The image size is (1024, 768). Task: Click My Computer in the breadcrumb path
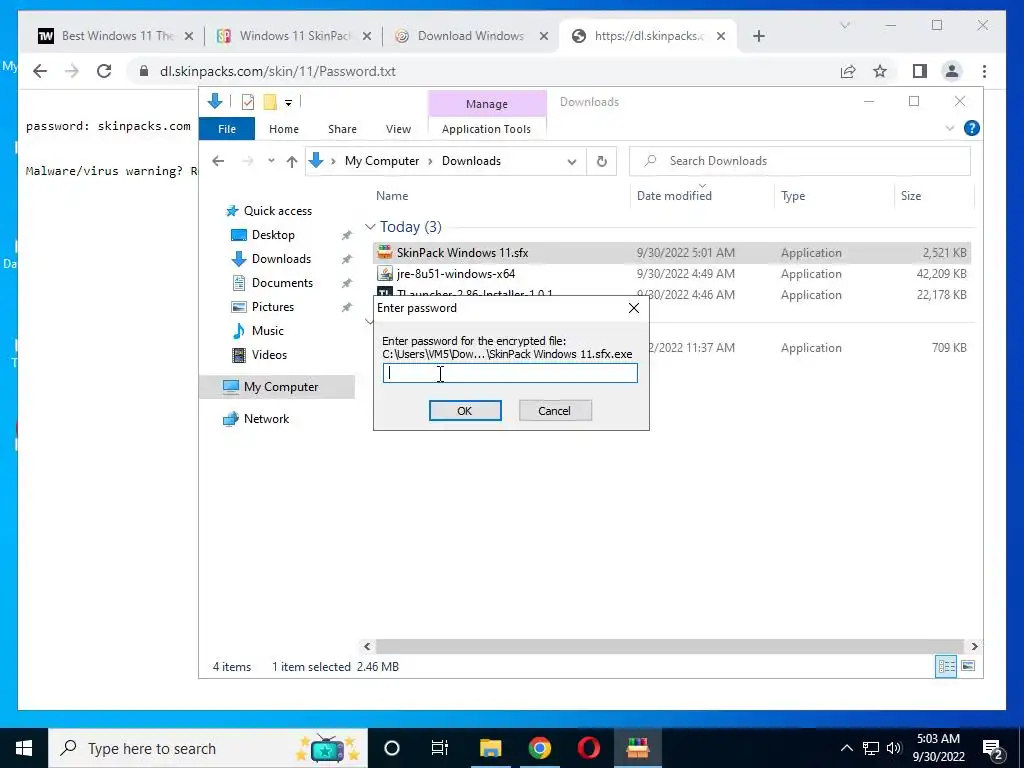(x=382, y=161)
